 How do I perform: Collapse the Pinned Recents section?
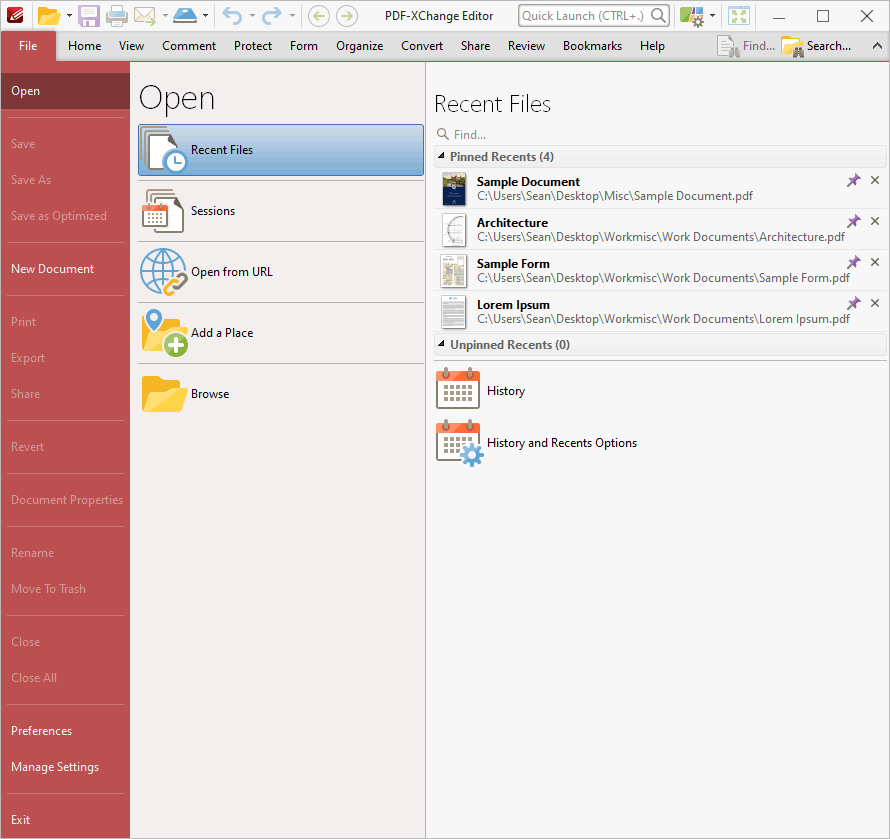442,156
